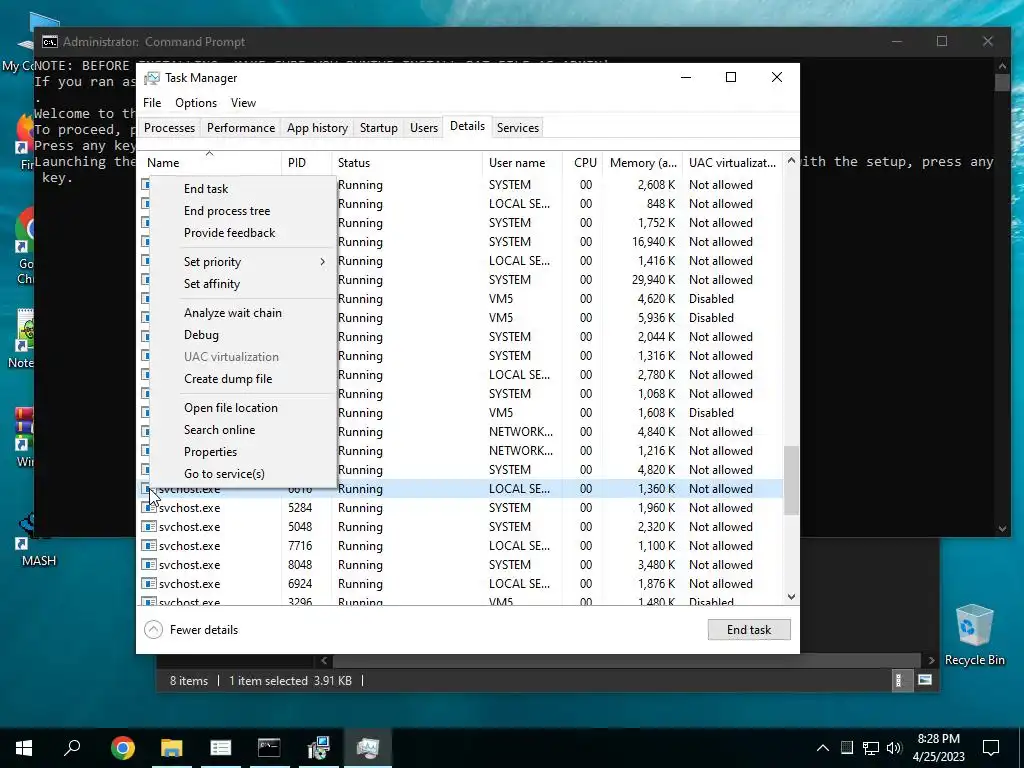The width and height of the screenshot is (1024, 768).
Task: Choose End process tree
Action: 227,211
